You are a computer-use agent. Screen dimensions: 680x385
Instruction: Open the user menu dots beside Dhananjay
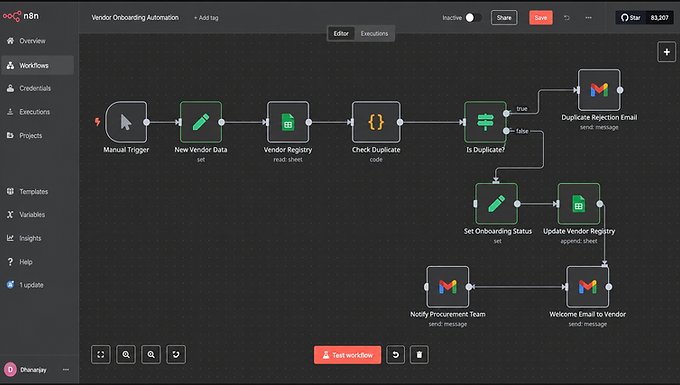click(x=66, y=370)
